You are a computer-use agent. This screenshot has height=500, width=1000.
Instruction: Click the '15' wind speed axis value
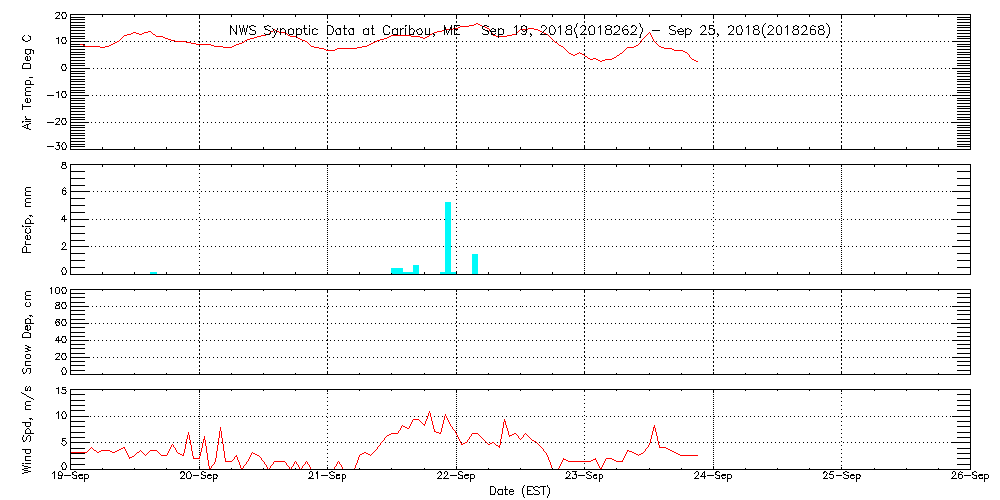[x=61, y=391]
